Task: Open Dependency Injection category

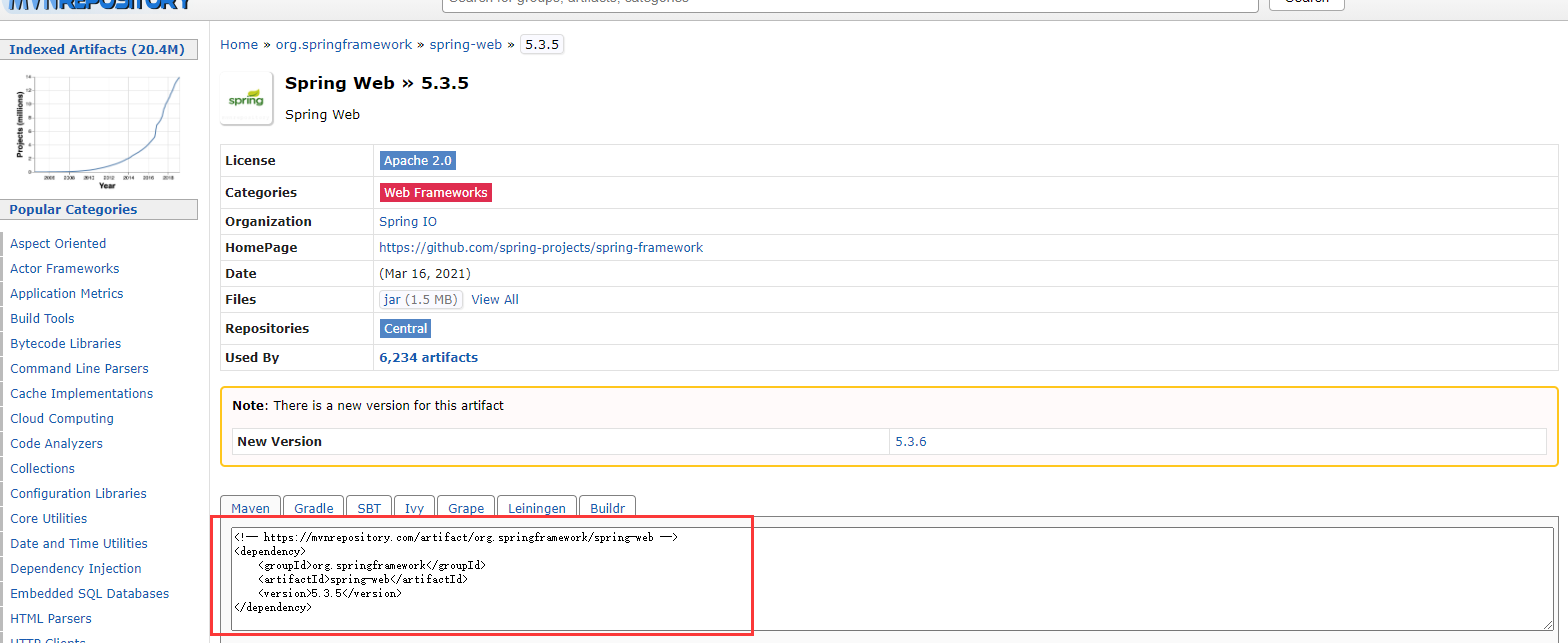Action: [x=76, y=568]
